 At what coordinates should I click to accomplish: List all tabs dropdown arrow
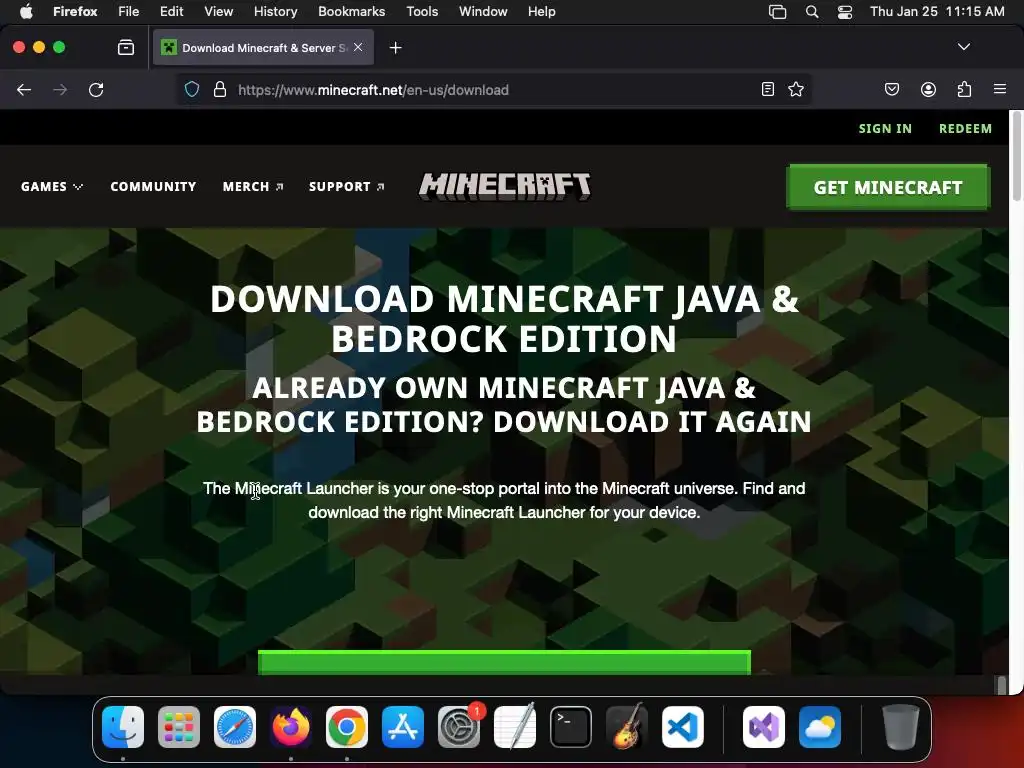click(964, 47)
